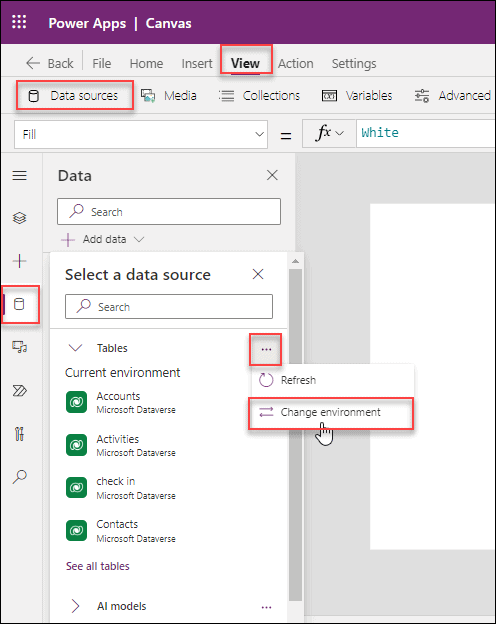Image resolution: width=496 pixels, height=624 pixels.
Task: Click the Data pane search field
Action: click(x=169, y=211)
